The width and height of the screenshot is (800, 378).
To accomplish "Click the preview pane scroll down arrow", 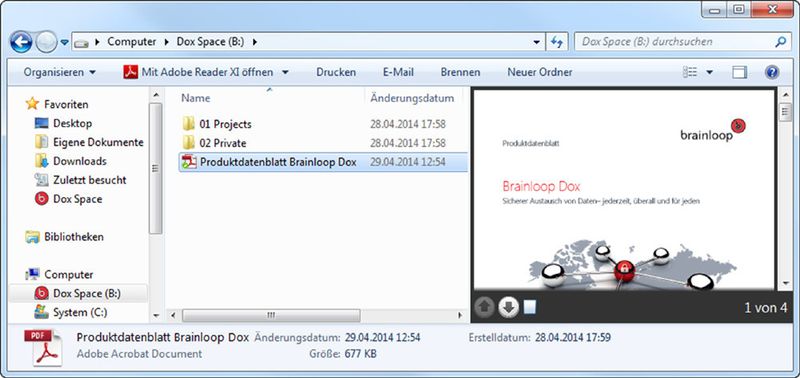I will [785, 282].
